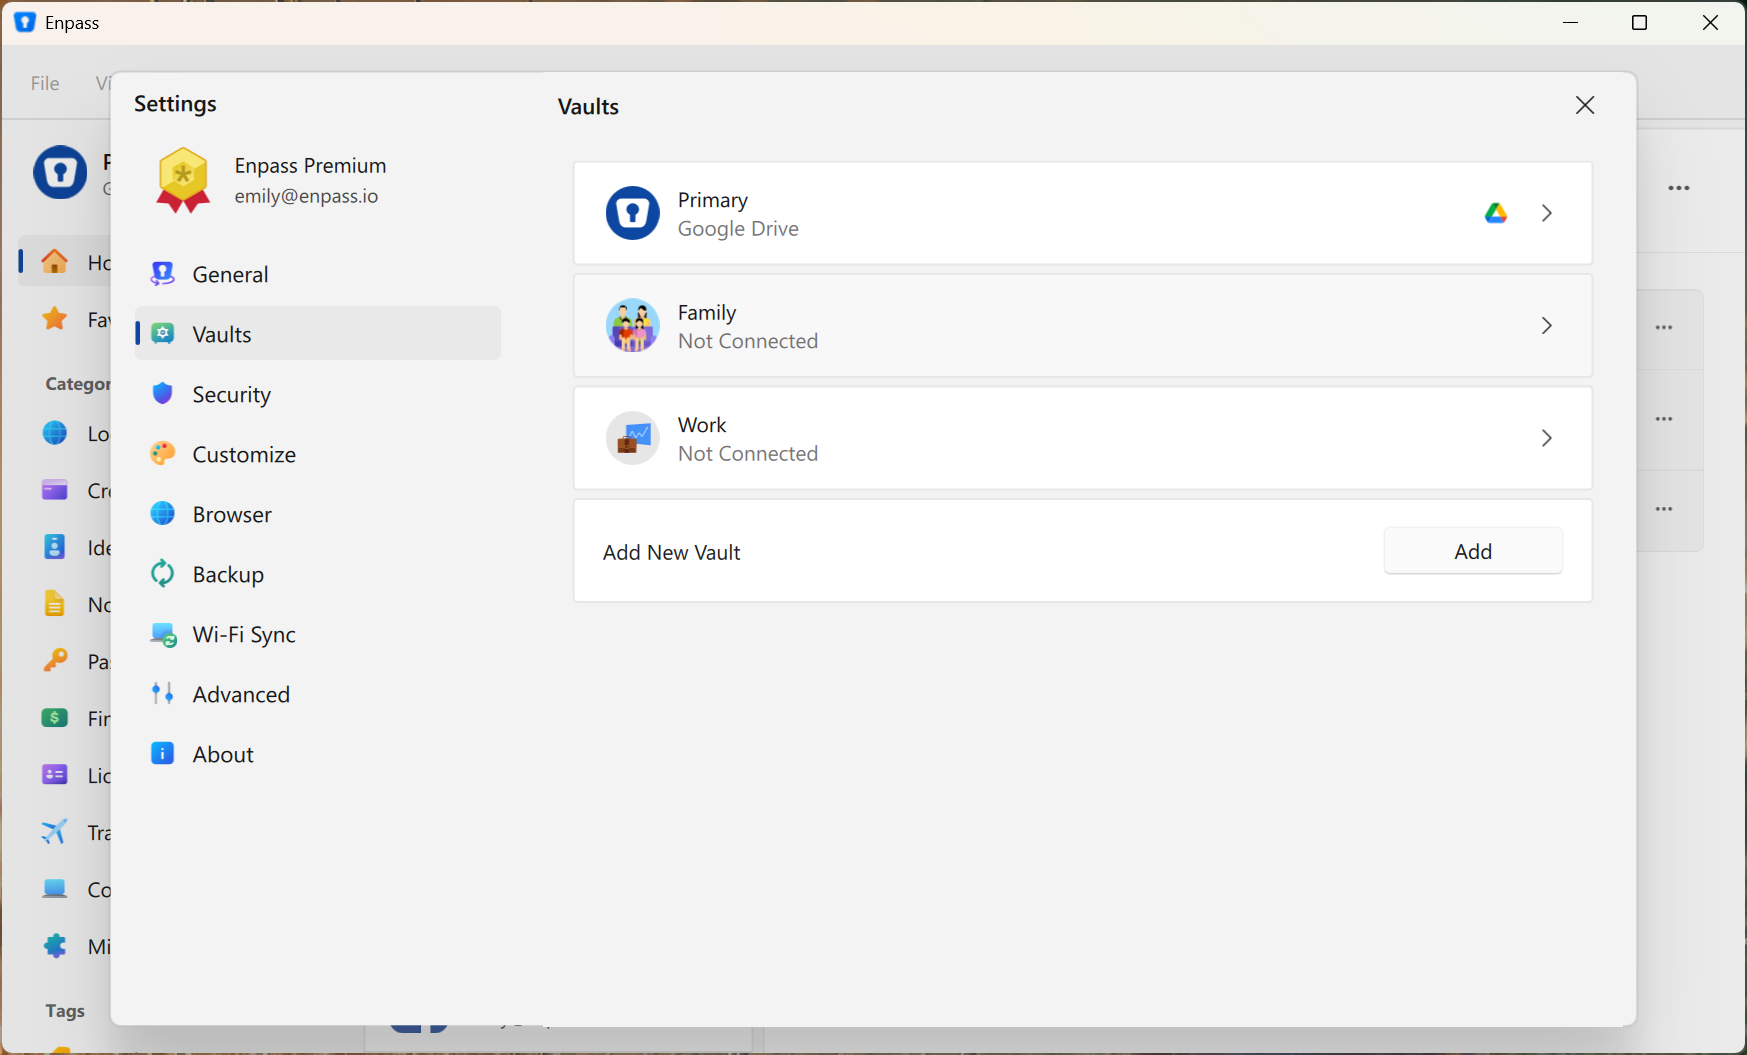Click the credit card category icon in main window

click(55, 490)
